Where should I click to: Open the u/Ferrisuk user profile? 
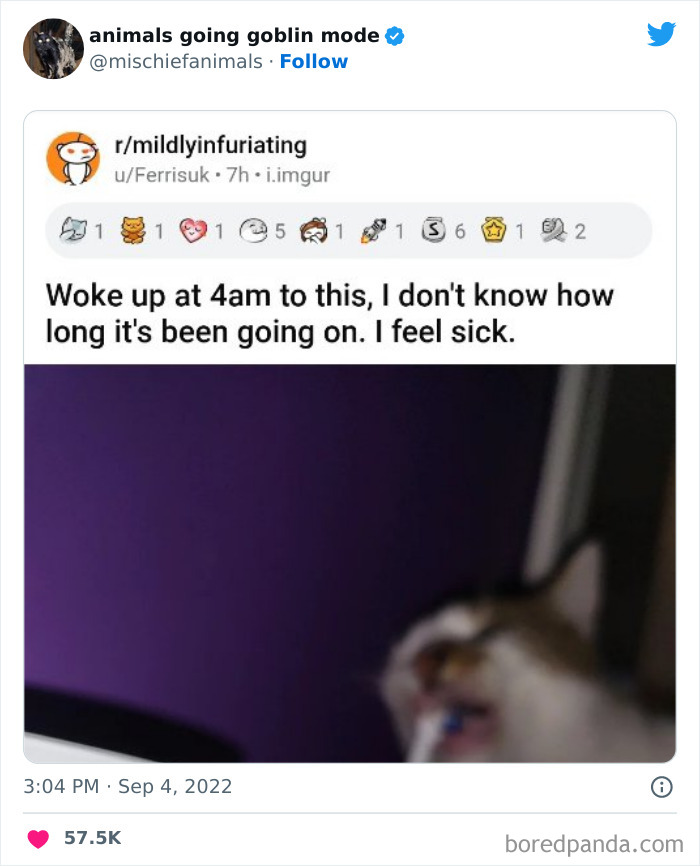click(x=161, y=175)
